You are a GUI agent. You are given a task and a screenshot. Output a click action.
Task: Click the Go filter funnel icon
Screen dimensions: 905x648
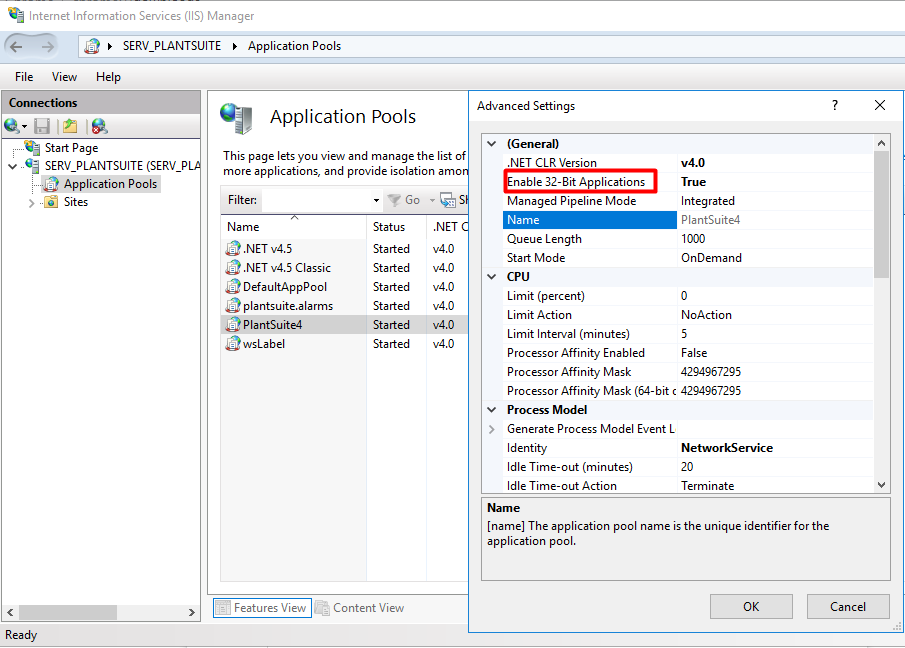[394, 200]
